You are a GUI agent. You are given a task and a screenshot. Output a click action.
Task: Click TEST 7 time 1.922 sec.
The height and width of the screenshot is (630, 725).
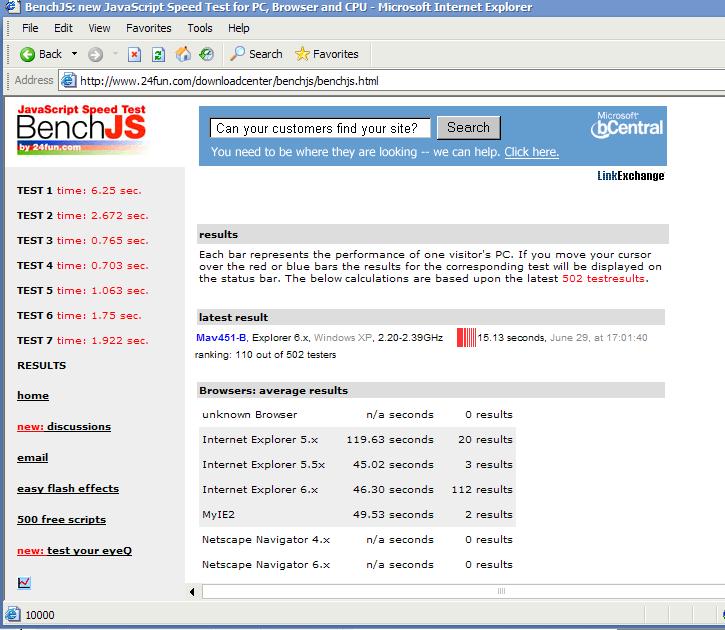click(83, 340)
